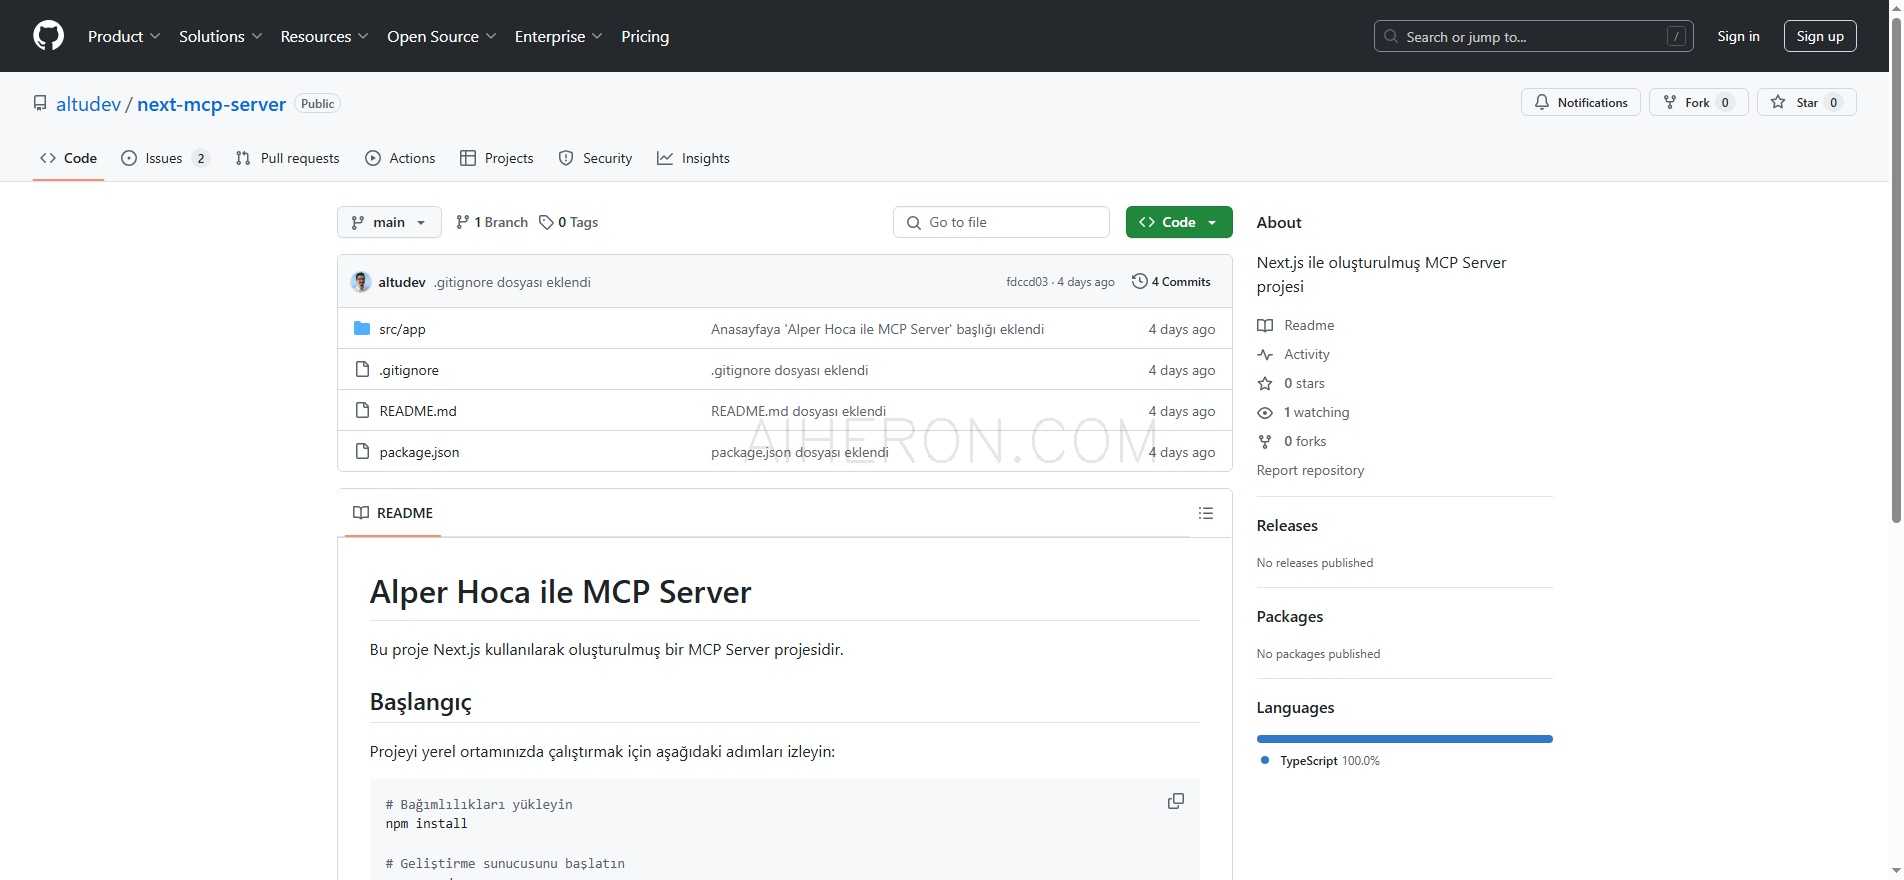This screenshot has height=880, width=1904.
Task: Click the branch icon beside 1 Branch
Action: (x=462, y=222)
